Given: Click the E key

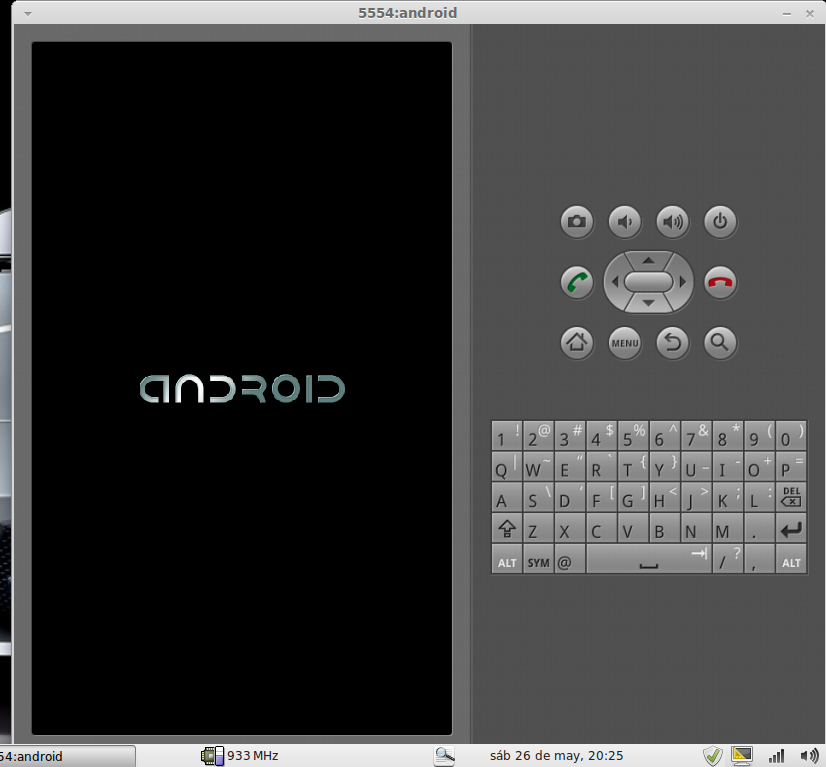Looking at the screenshot, I should pyautogui.click(x=570, y=466).
